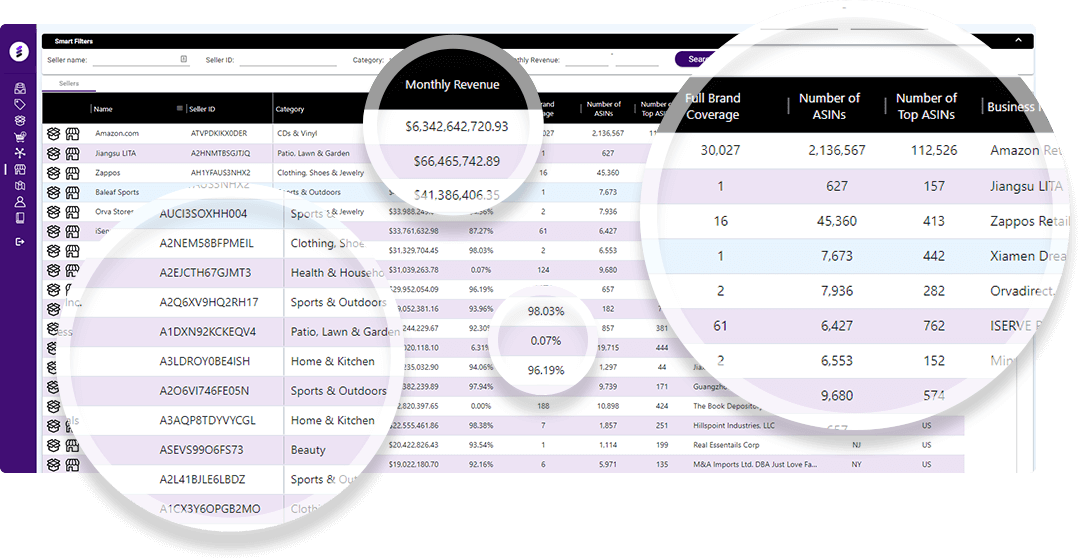Click the boxes icon in the Baleaf Sports row
The width and height of the screenshot is (1081, 560).
[53, 192]
